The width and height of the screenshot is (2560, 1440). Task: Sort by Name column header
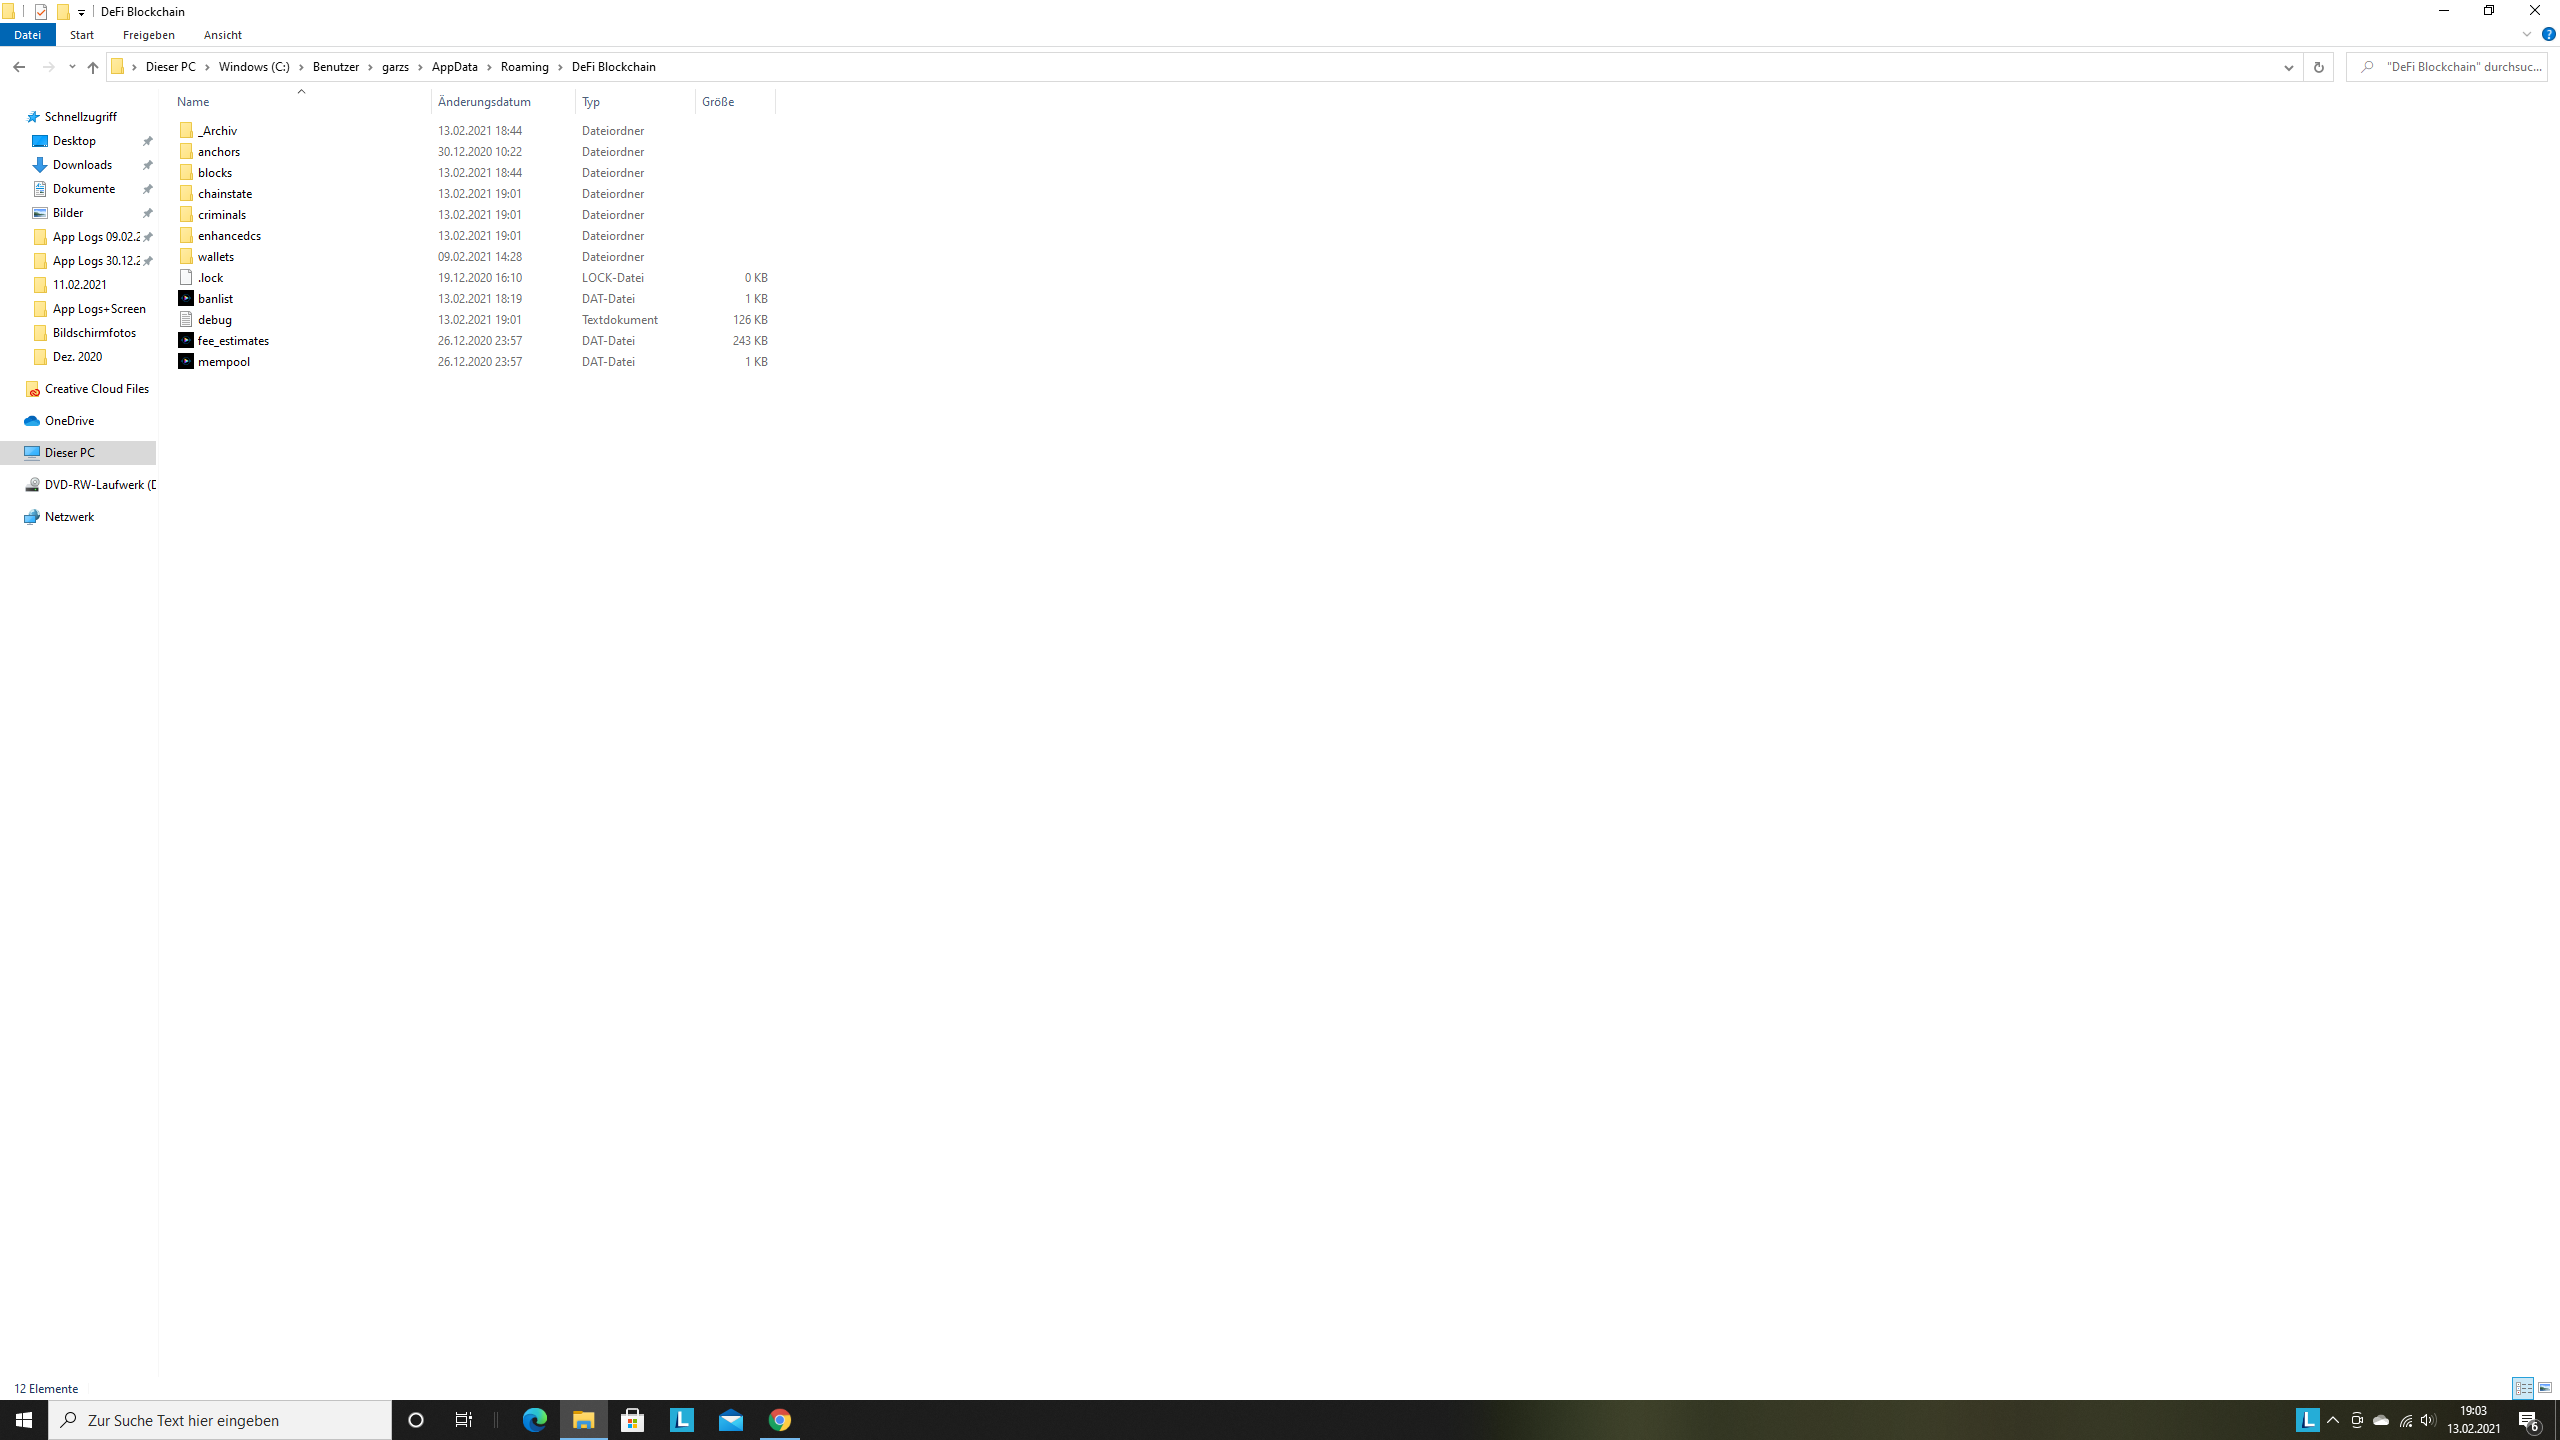[x=302, y=101]
